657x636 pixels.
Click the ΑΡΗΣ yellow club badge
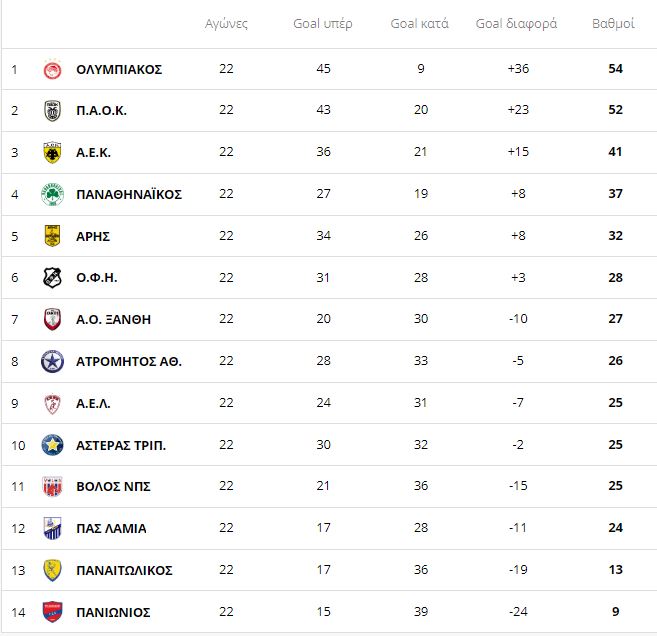52,236
